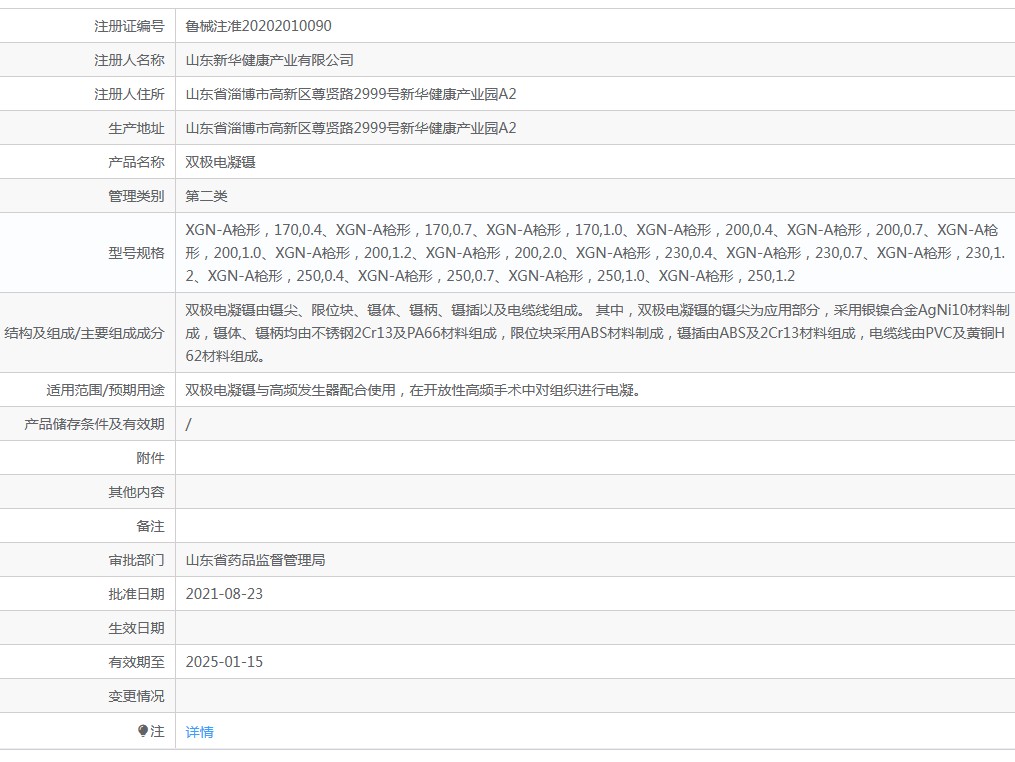Select the product name 双极电凝镊
Screen dimensions: 1015x762
click(220, 162)
